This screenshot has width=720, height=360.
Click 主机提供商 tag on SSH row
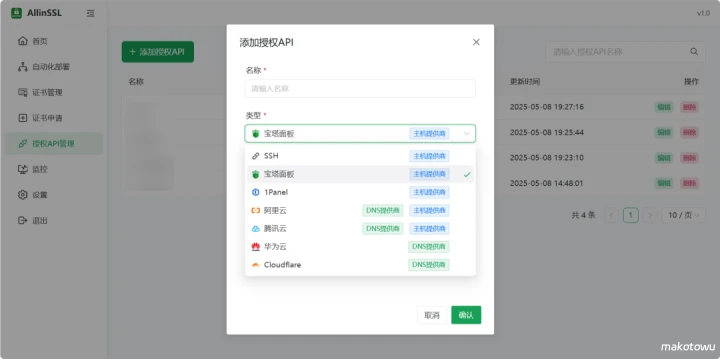point(429,156)
